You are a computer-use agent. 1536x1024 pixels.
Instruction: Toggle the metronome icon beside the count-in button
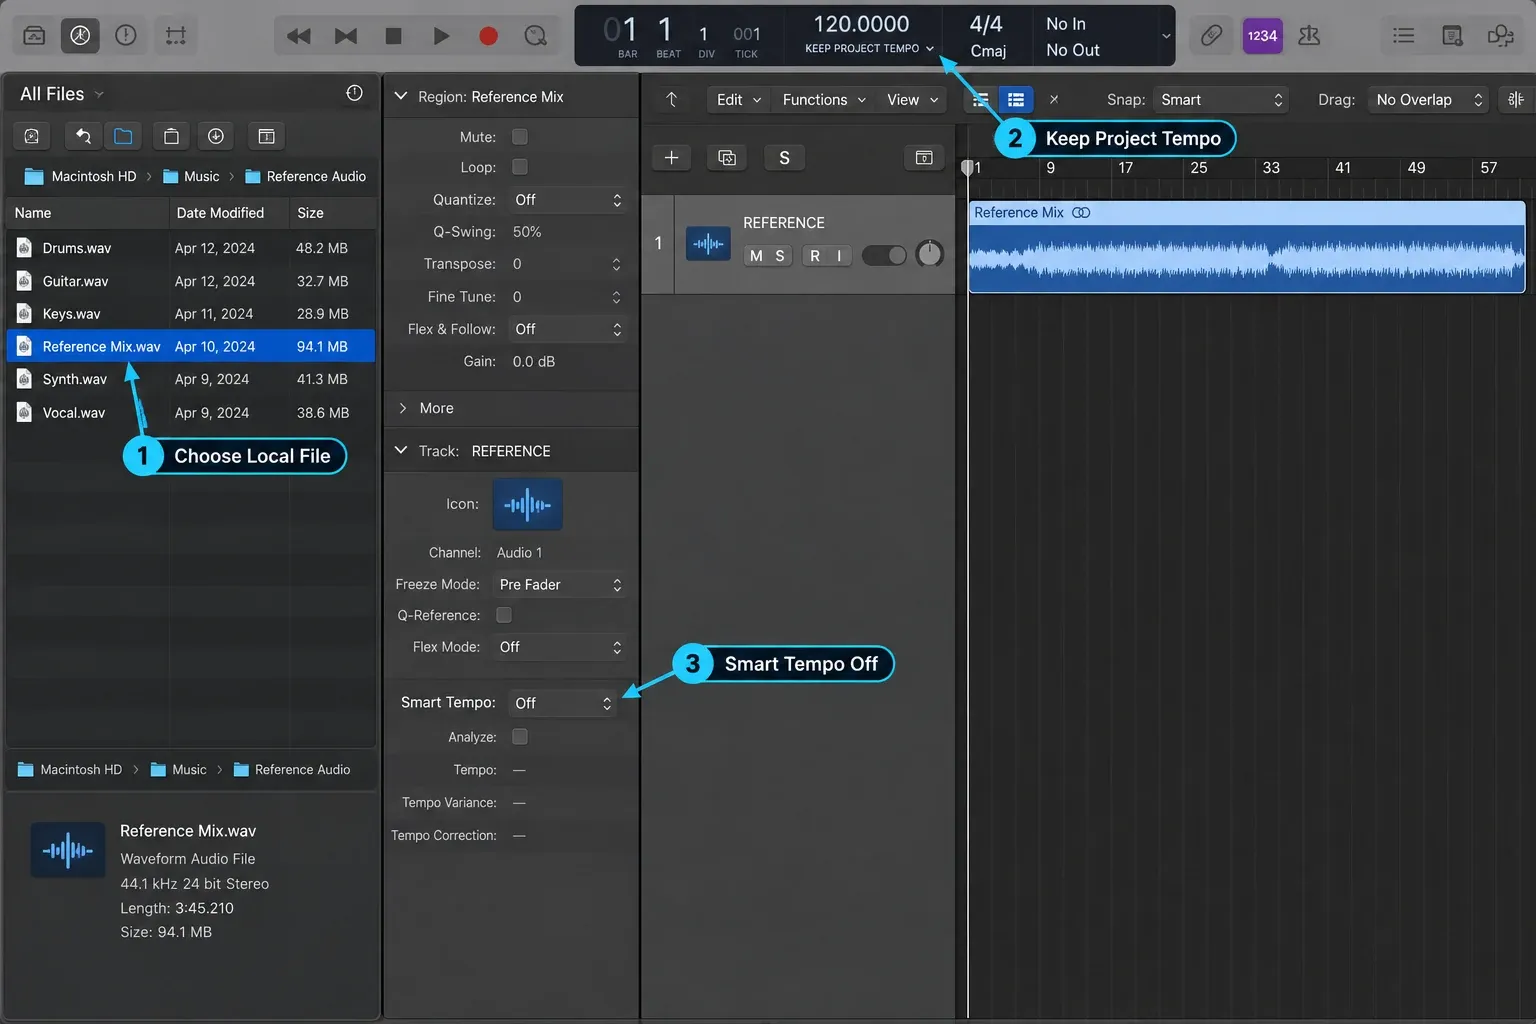tap(1309, 36)
